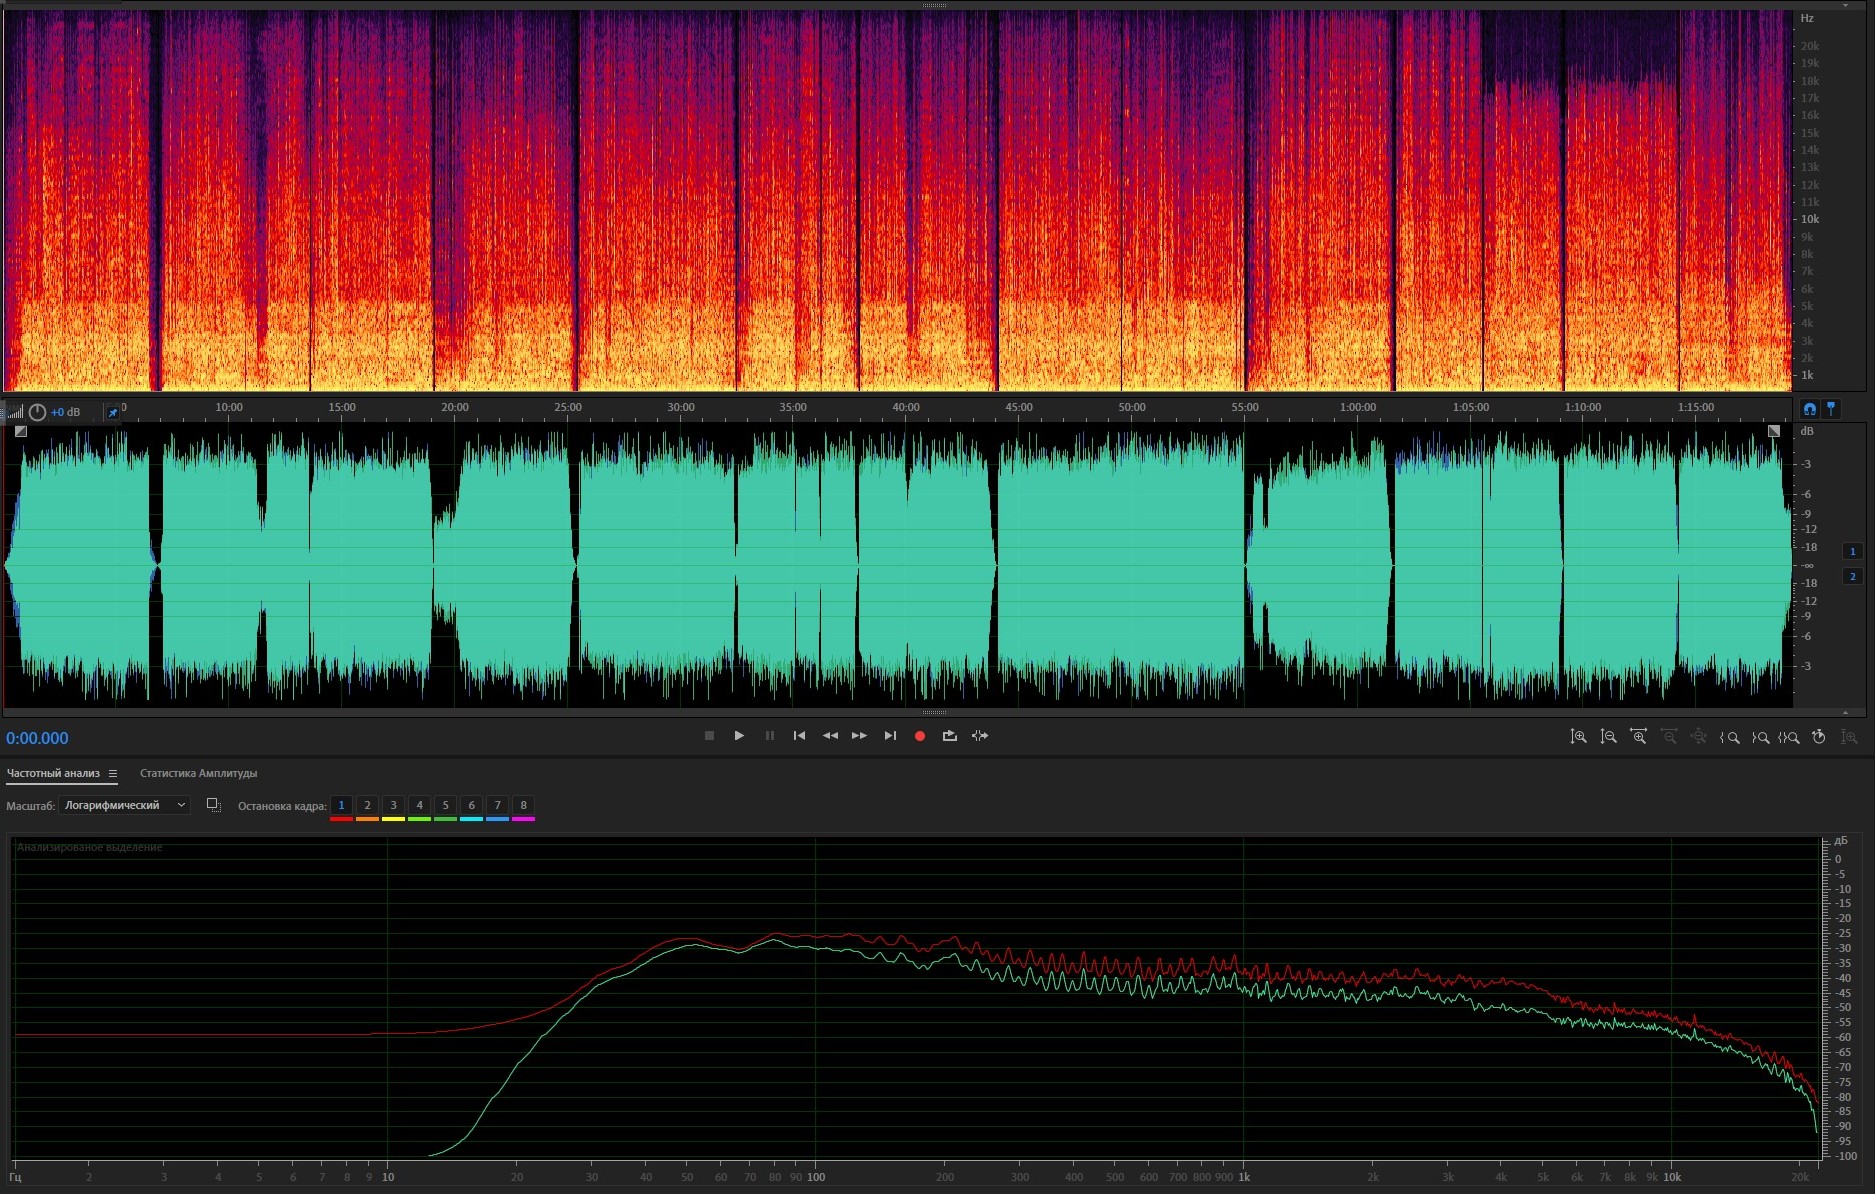Adjust the +0 dB volume knob
1875x1194 pixels.
pyautogui.click(x=37, y=412)
